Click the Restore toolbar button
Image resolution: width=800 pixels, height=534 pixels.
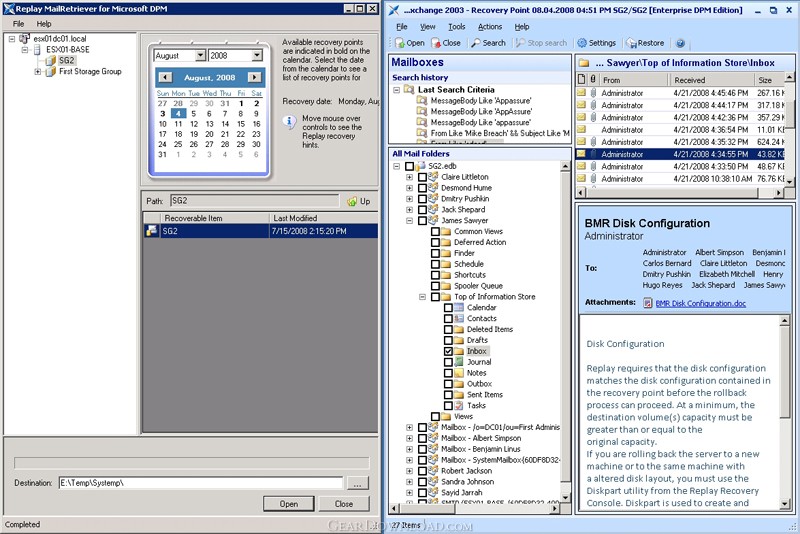tap(645, 43)
